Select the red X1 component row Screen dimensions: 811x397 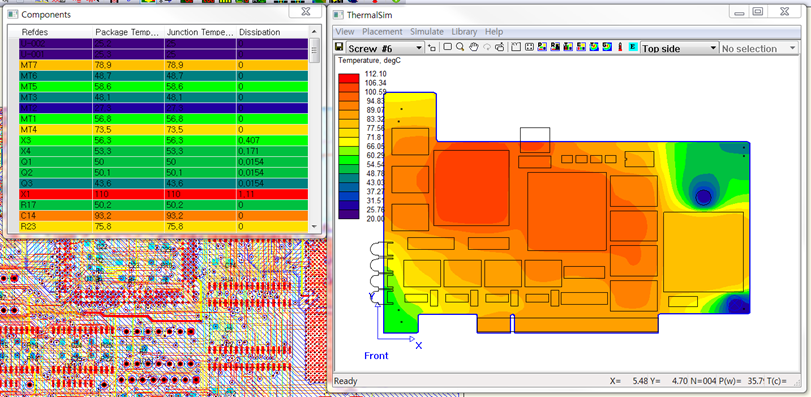[x=163, y=194]
